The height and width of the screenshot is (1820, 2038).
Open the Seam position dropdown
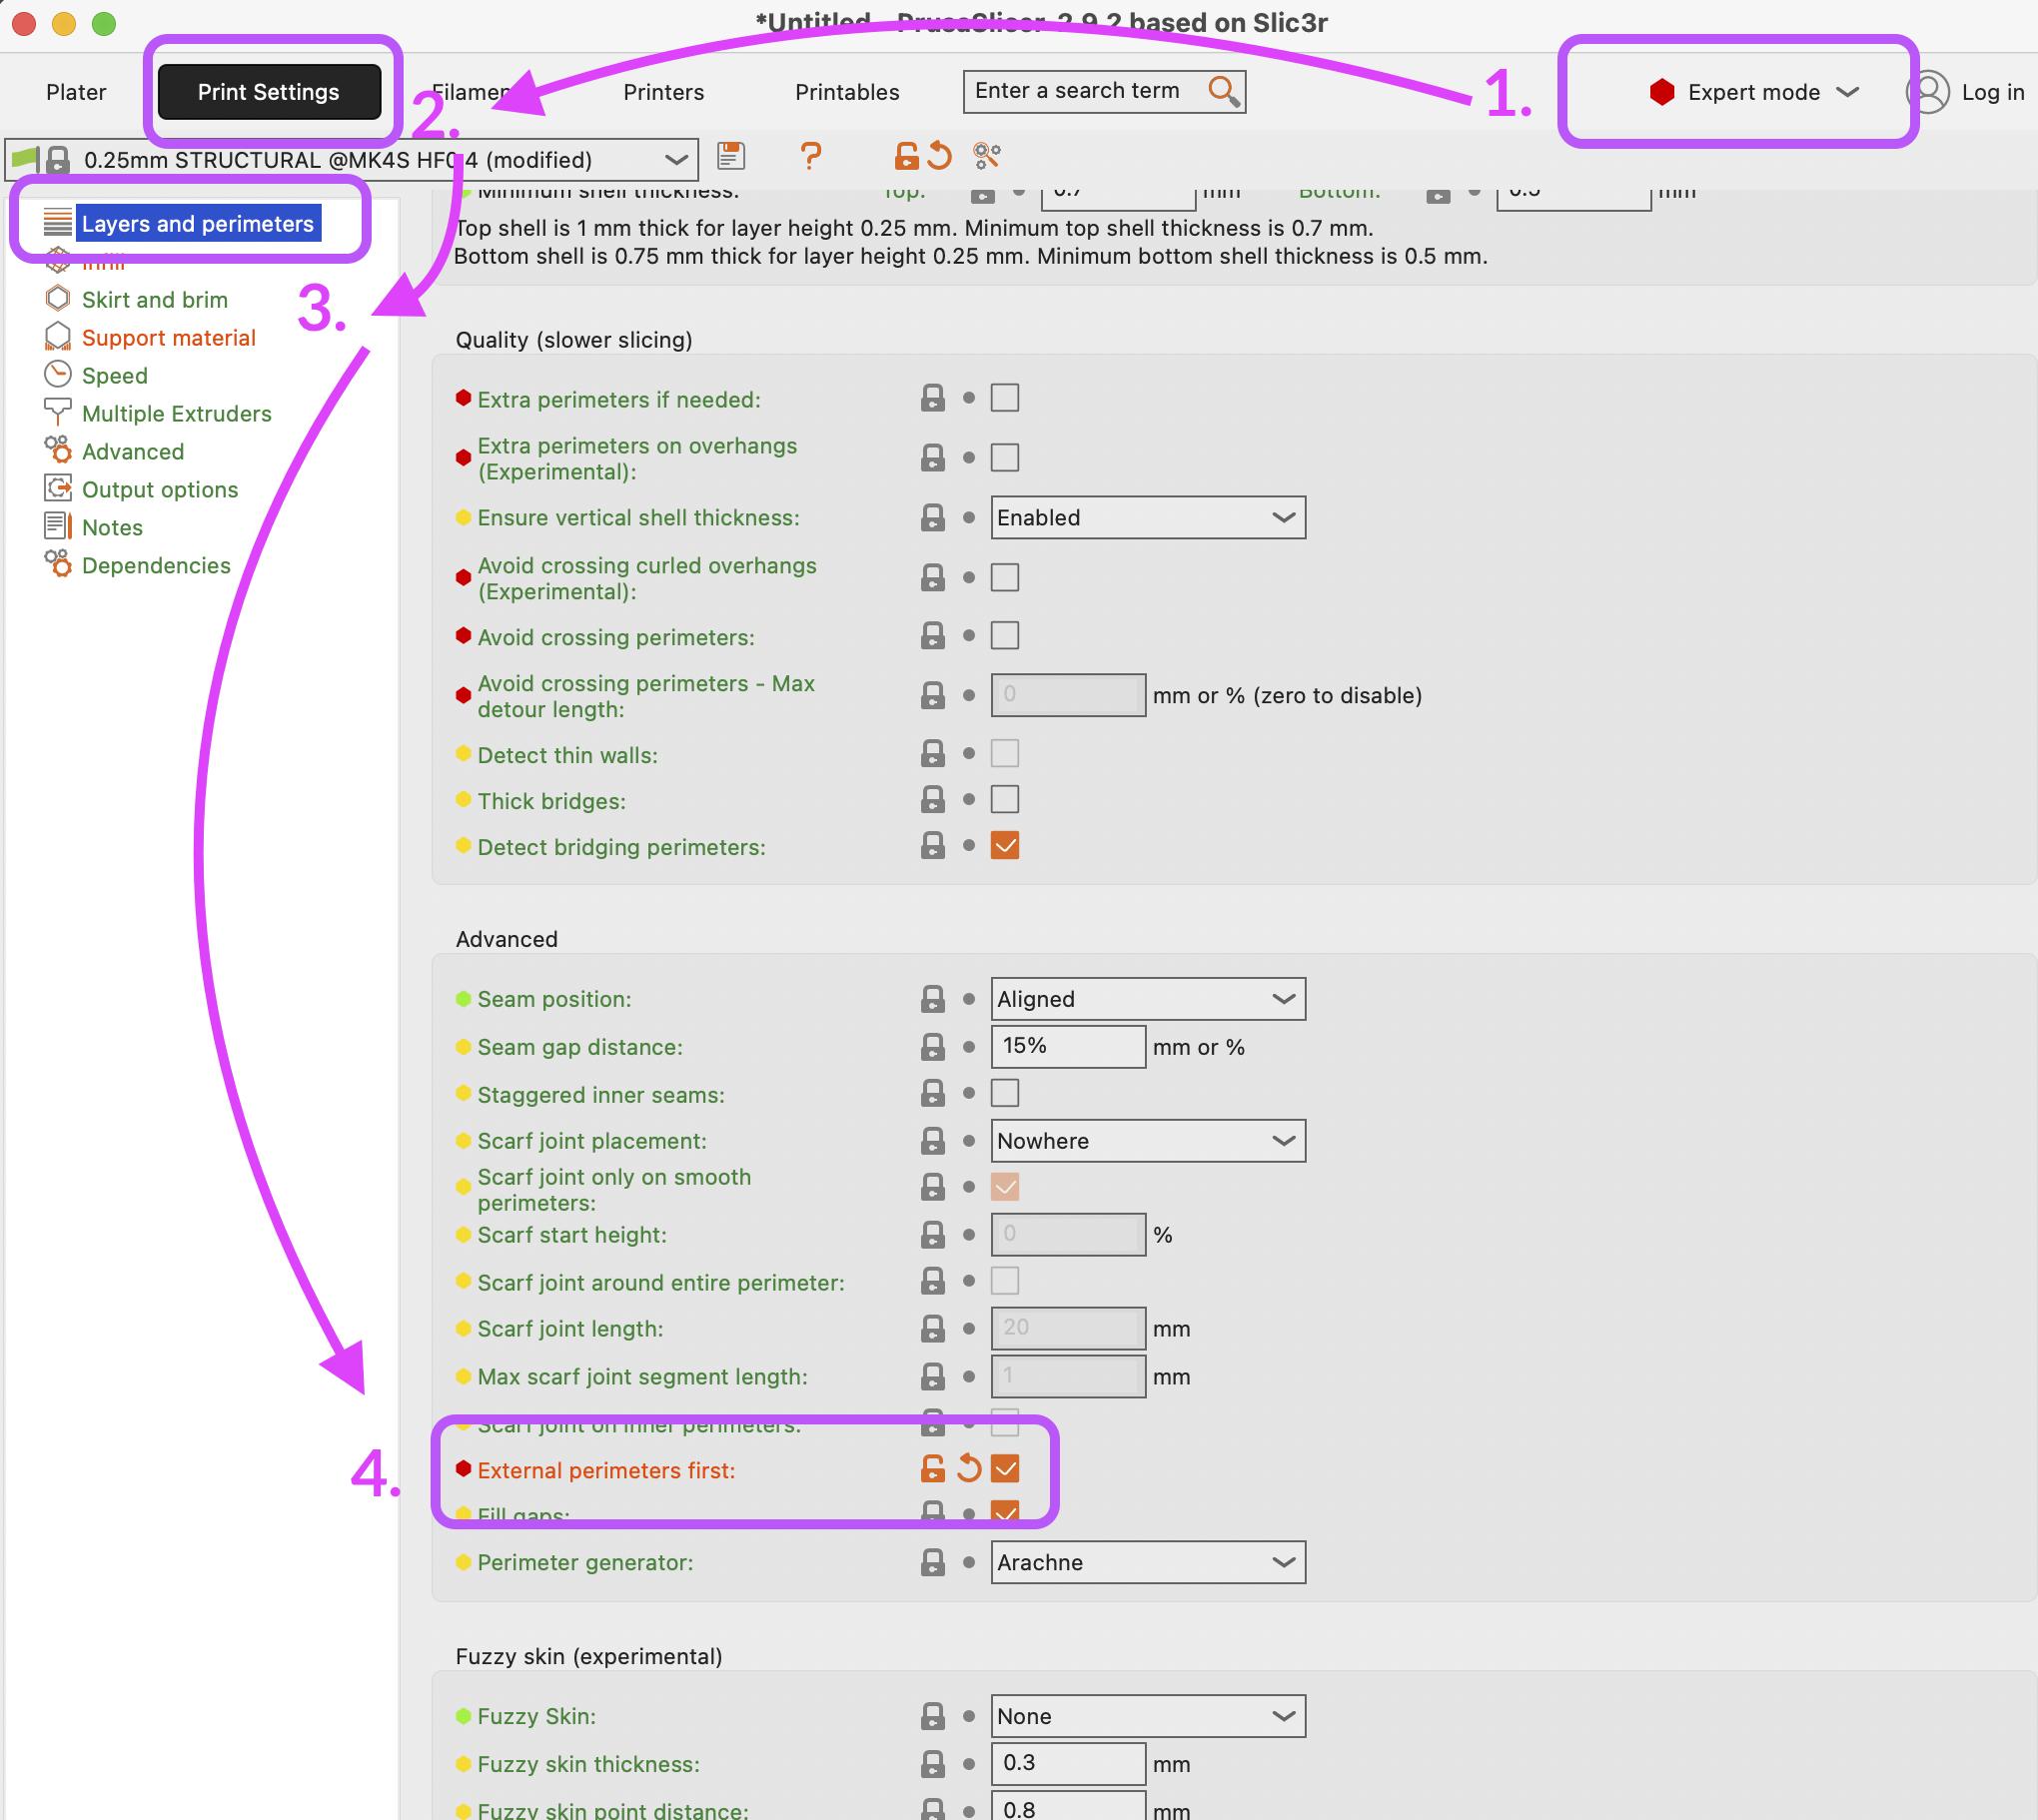pyautogui.click(x=1147, y=998)
